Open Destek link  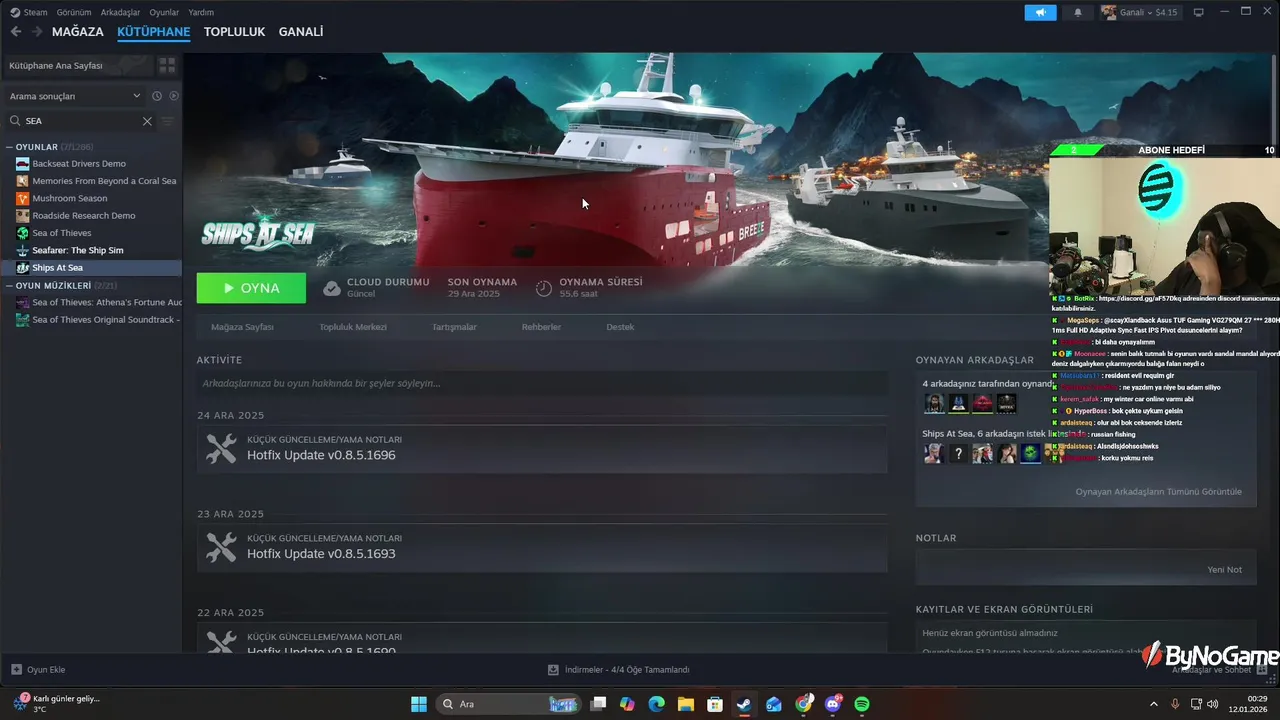(x=620, y=327)
